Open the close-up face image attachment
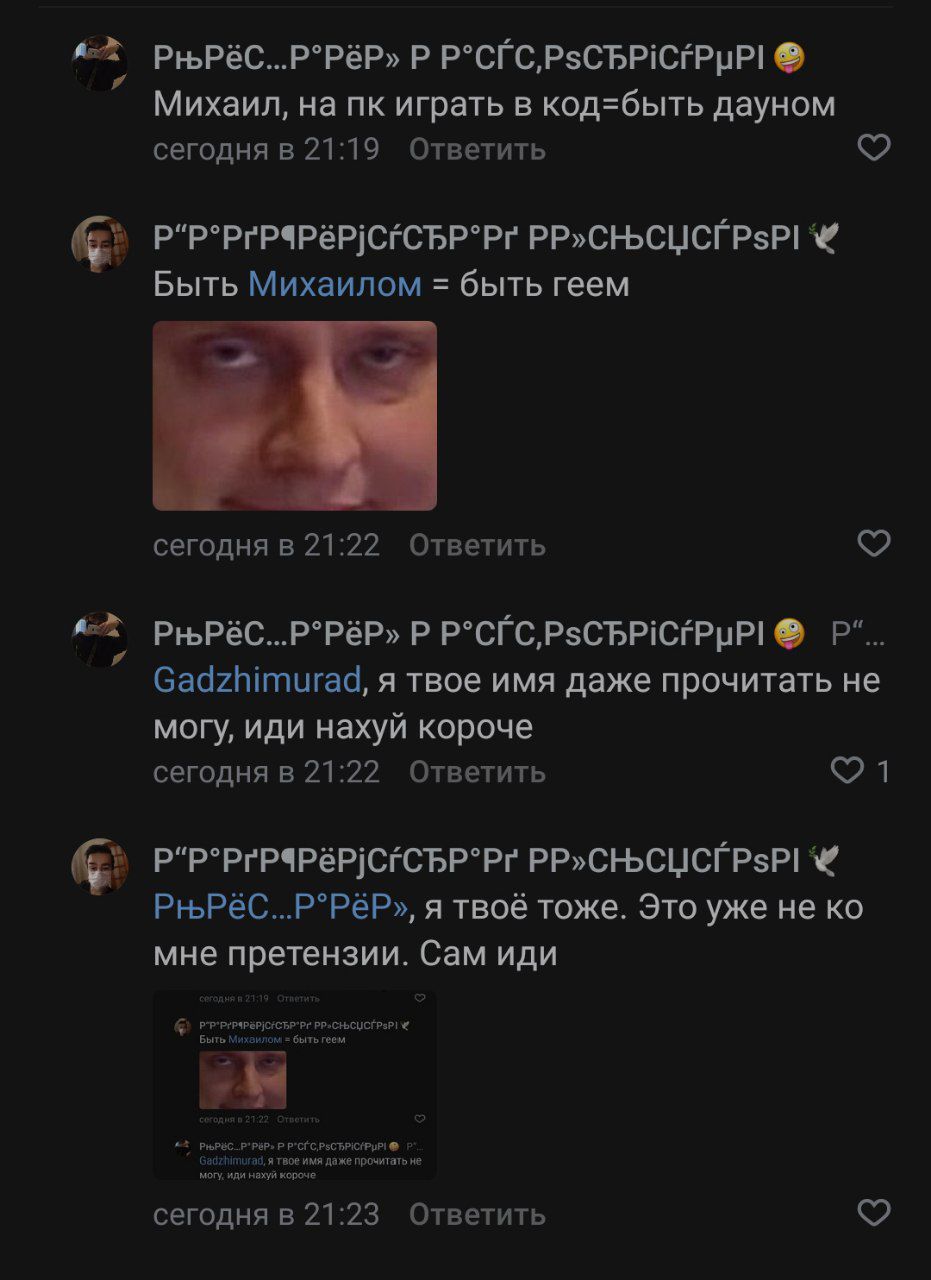931x1280 pixels. [294, 416]
